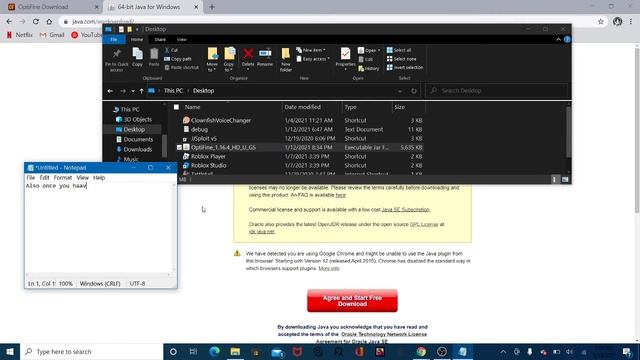640x360 pixels.
Task: Expand address bar history dropdown
Action: tap(400, 91)
